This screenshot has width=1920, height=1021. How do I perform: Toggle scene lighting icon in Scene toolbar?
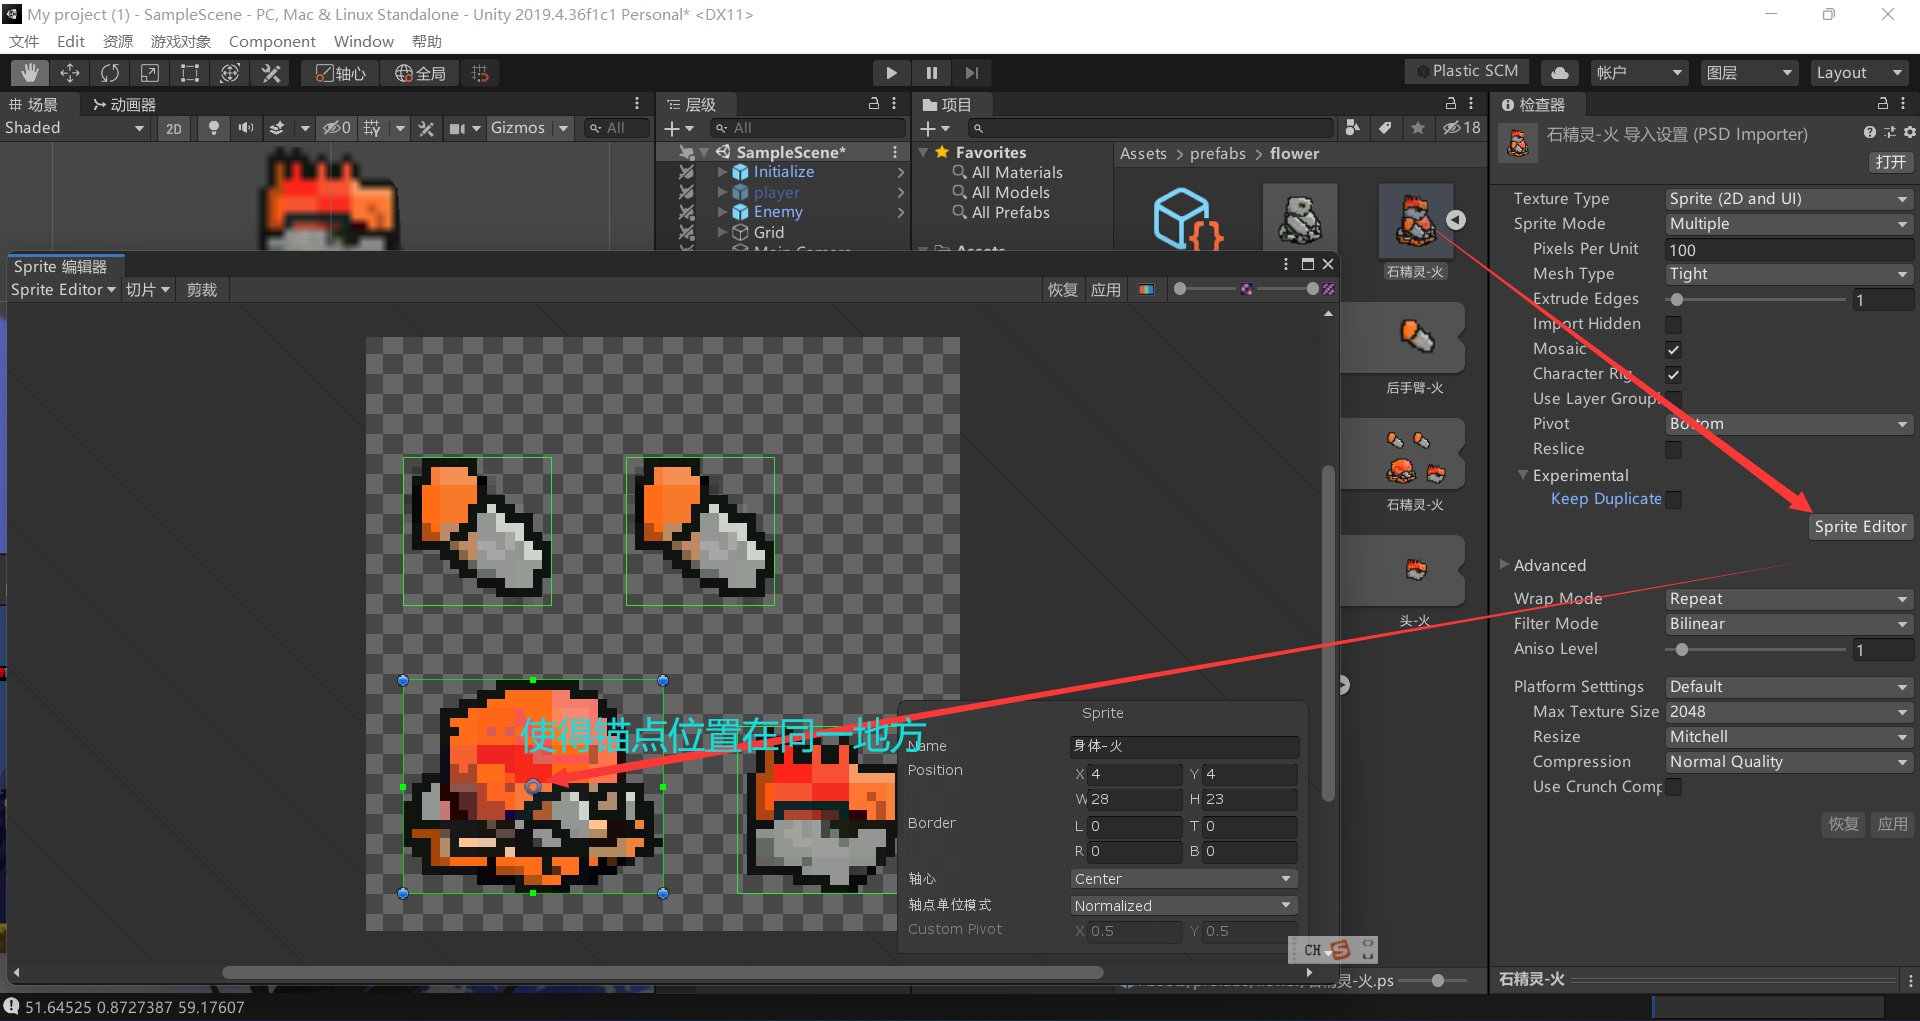coord(213,128)
